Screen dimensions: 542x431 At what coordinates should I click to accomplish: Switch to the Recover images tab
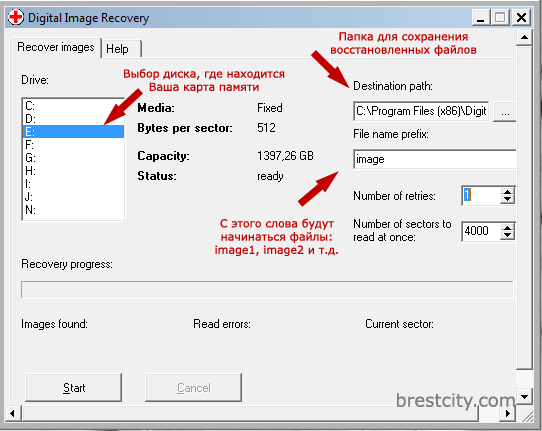(56, 47)
